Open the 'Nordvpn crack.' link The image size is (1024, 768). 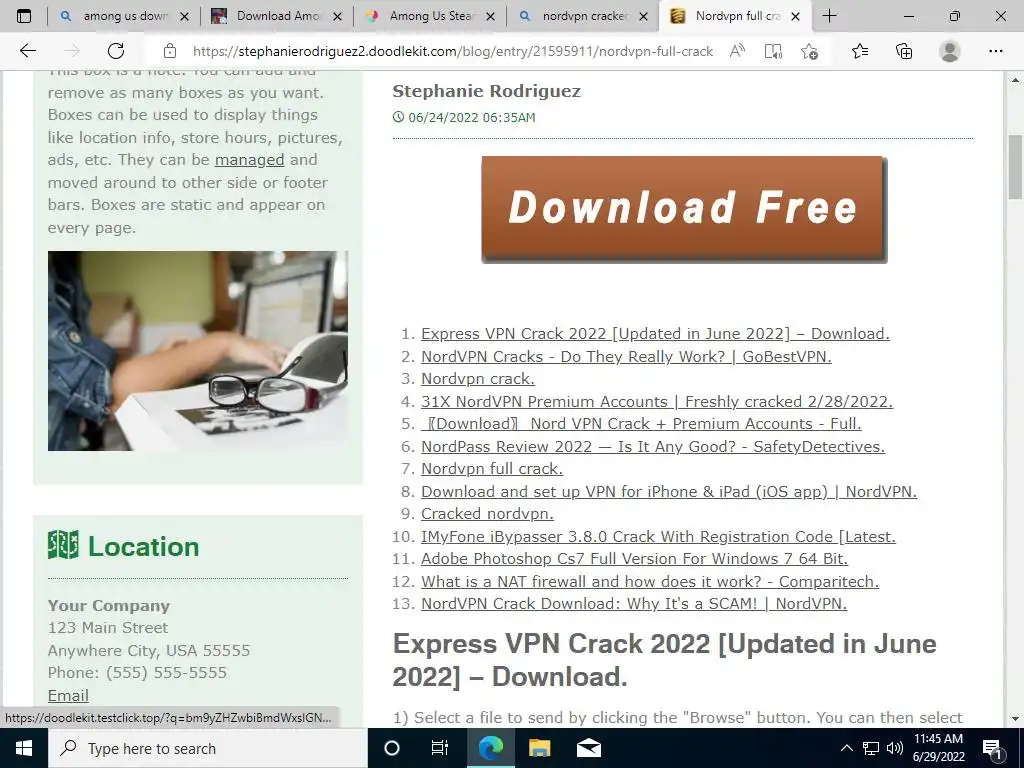477,379
